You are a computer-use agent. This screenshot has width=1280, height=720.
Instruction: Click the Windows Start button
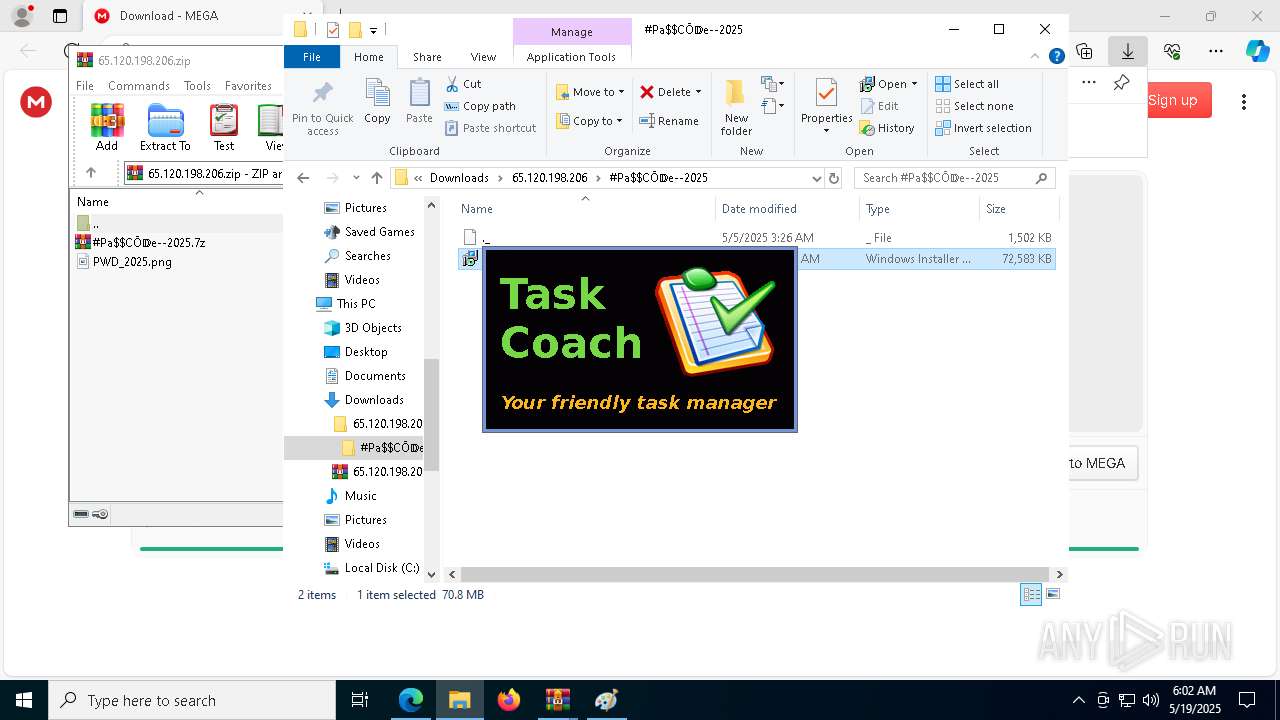24,700
